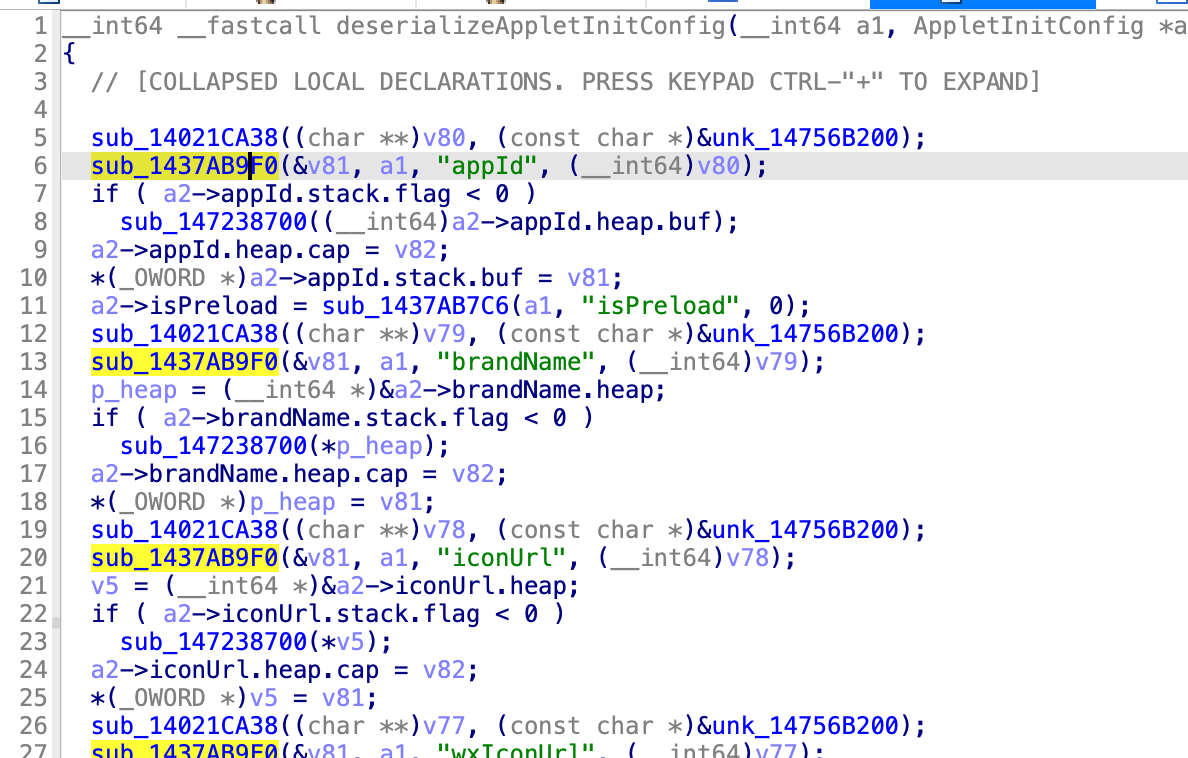Screen dimensions: 1188x758
Task: Click the deserializeAppletInitConfig function name
Action: click(530, 26)
